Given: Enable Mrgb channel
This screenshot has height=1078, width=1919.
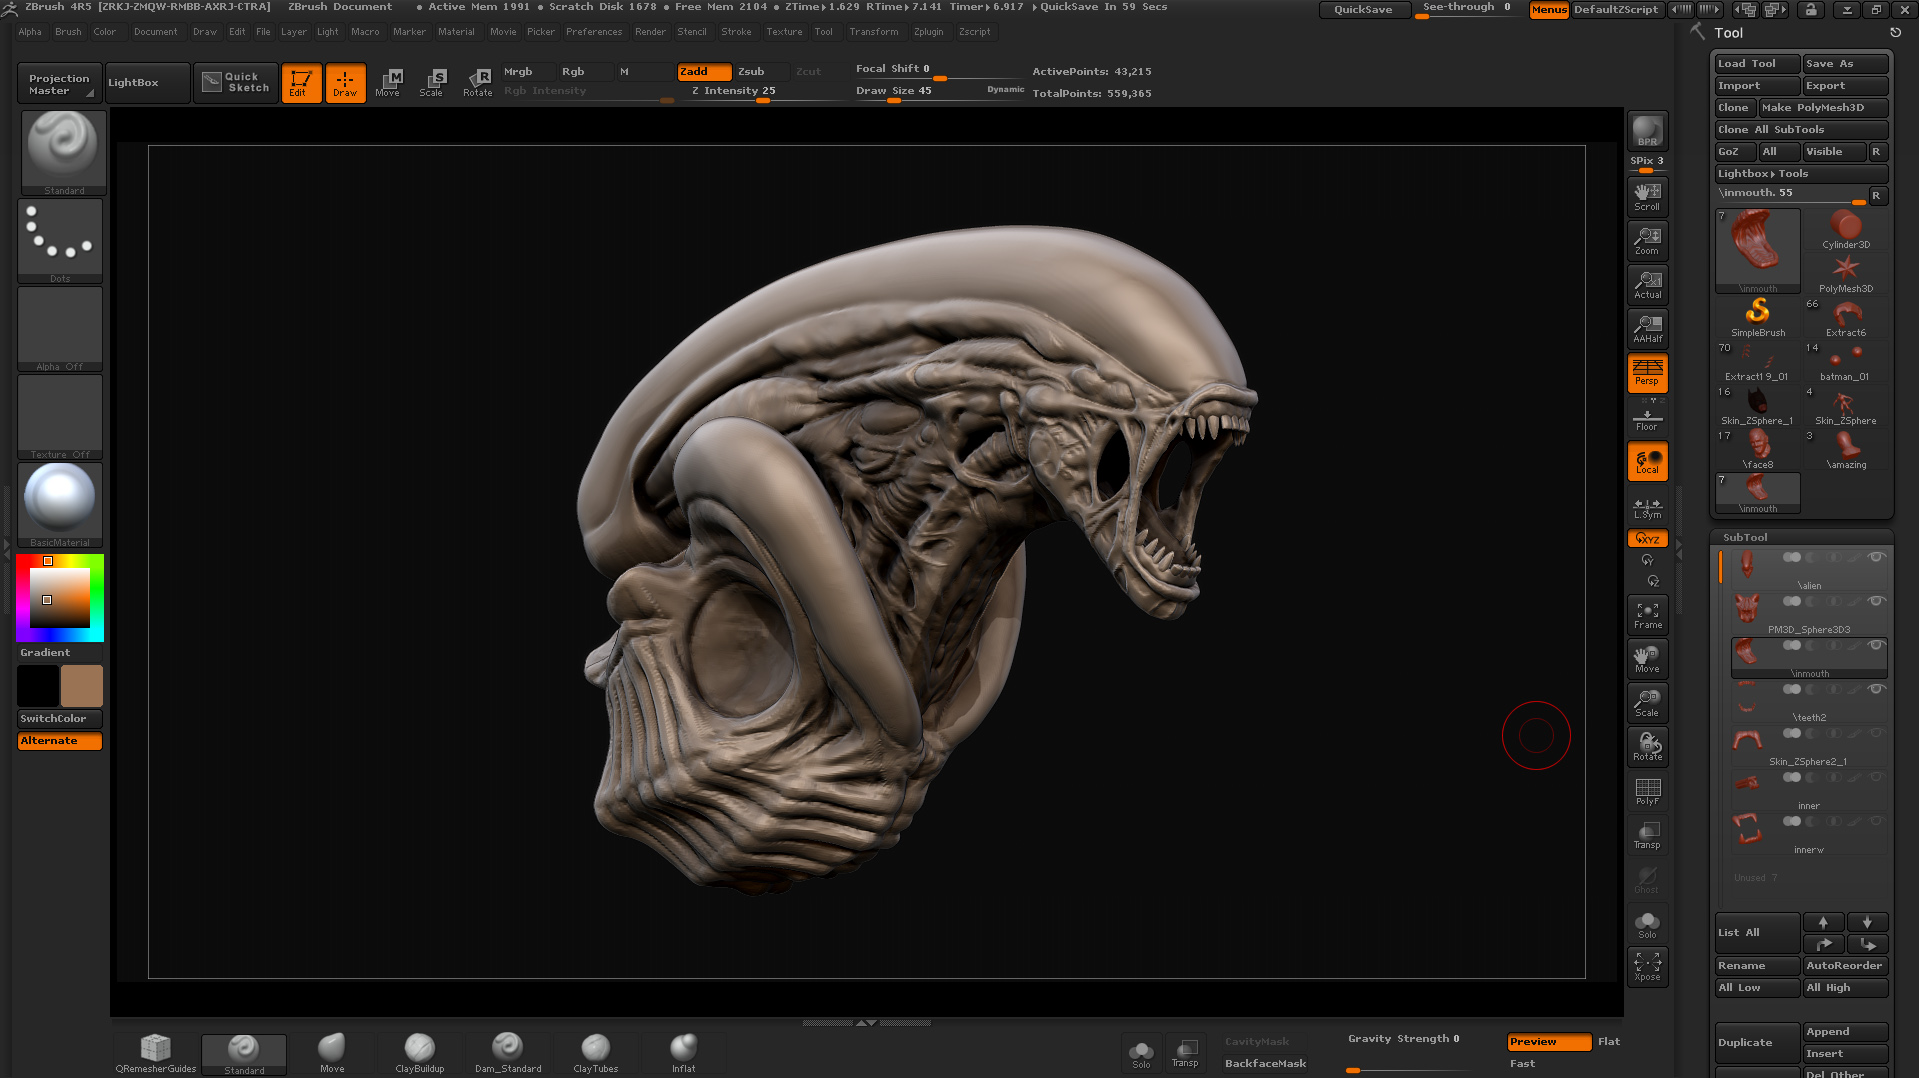Looking at the screenshot, I should point(528,72).
